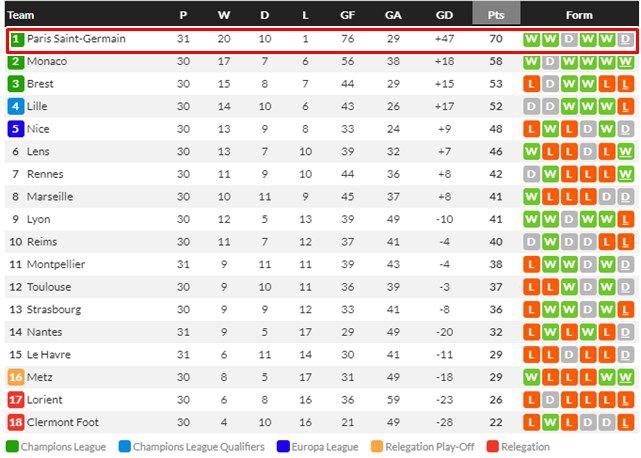Sort by GF column header
This screenshot has height=458, width=641.
347,15
